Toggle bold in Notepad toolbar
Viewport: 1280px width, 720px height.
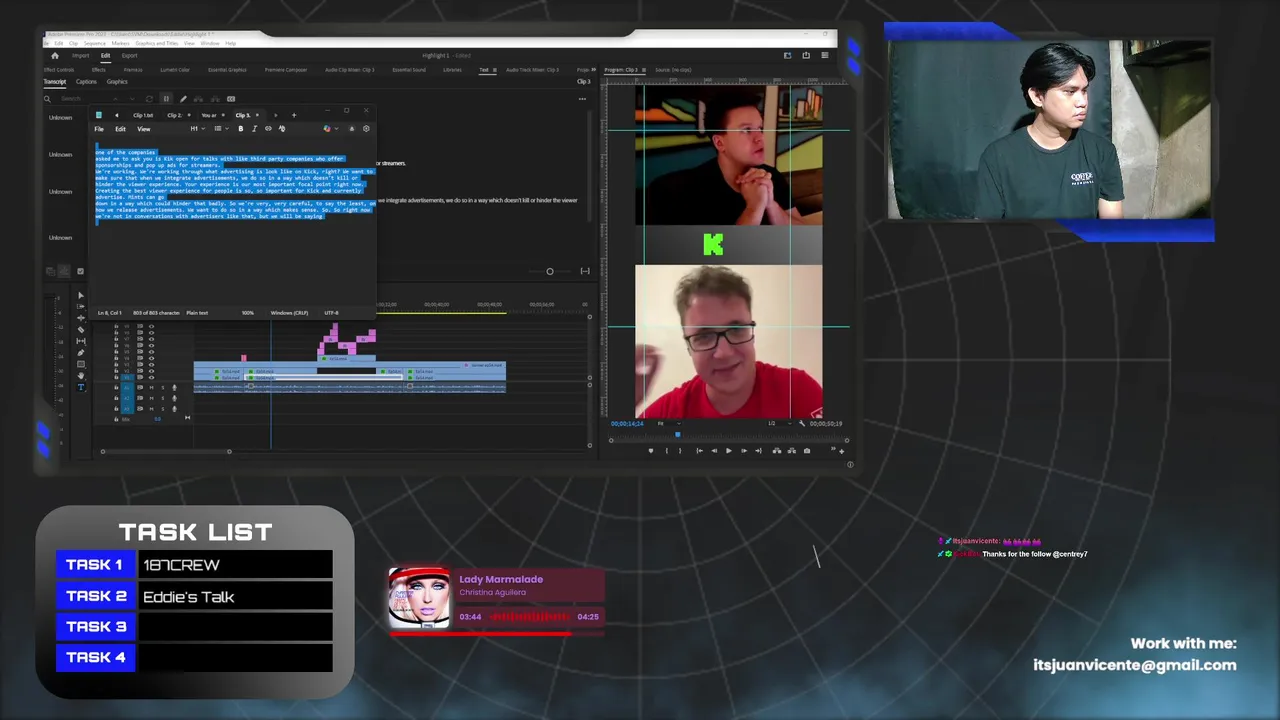[241, 129]
